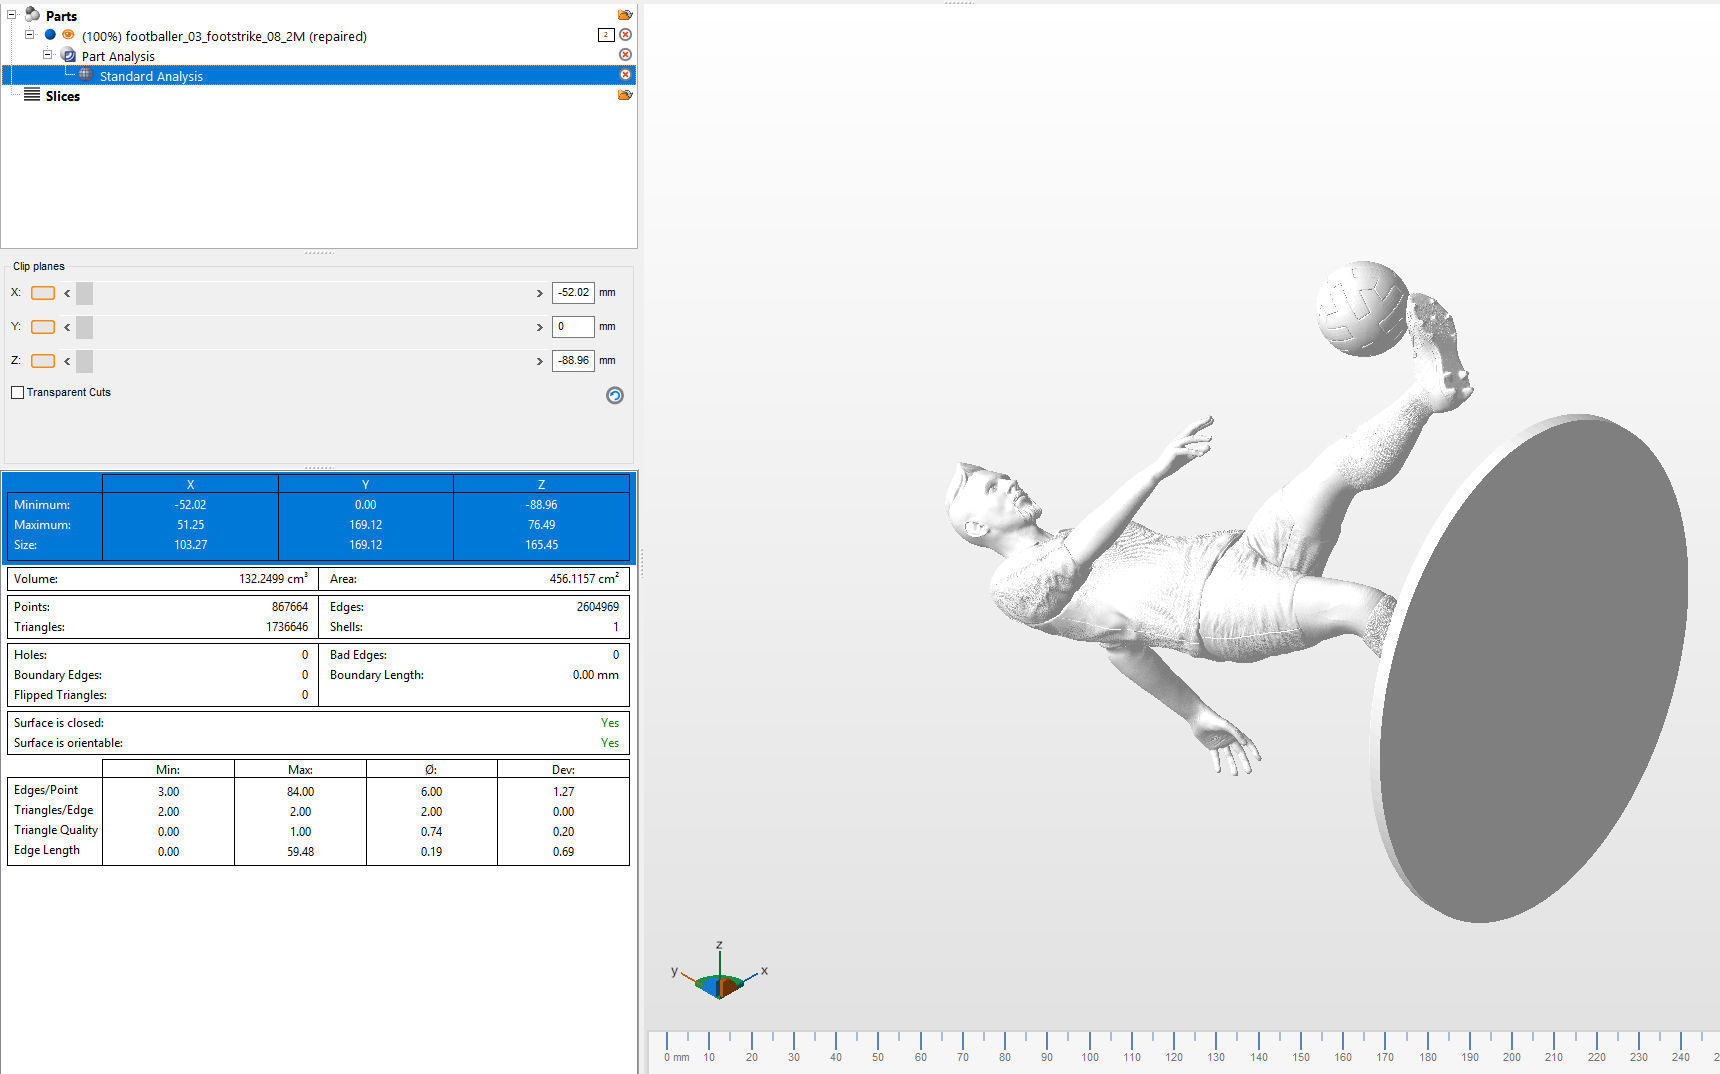Click the XYZ orientation gizmo in the viewport
Screen dimensions: 1720x1074
[719, 972]
